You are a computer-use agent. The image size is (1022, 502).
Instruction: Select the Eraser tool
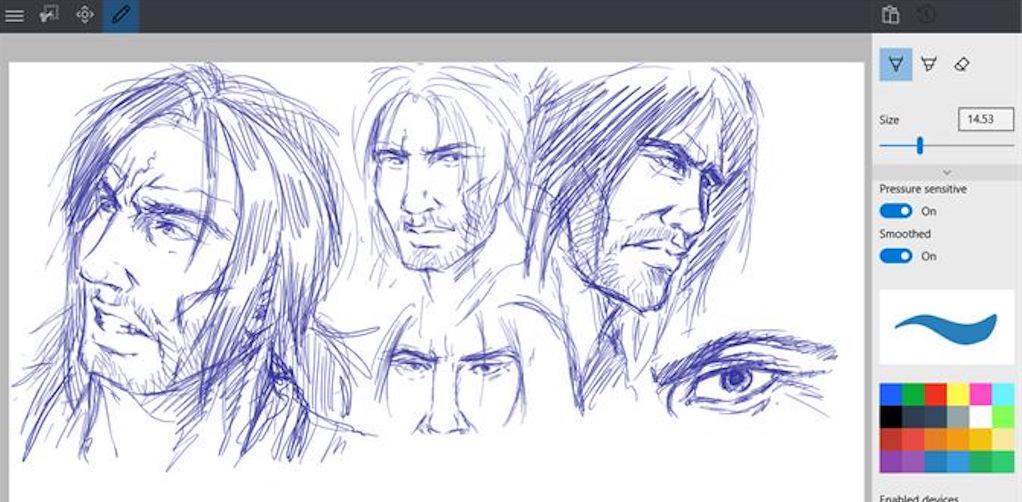click(x=961, y=64)
